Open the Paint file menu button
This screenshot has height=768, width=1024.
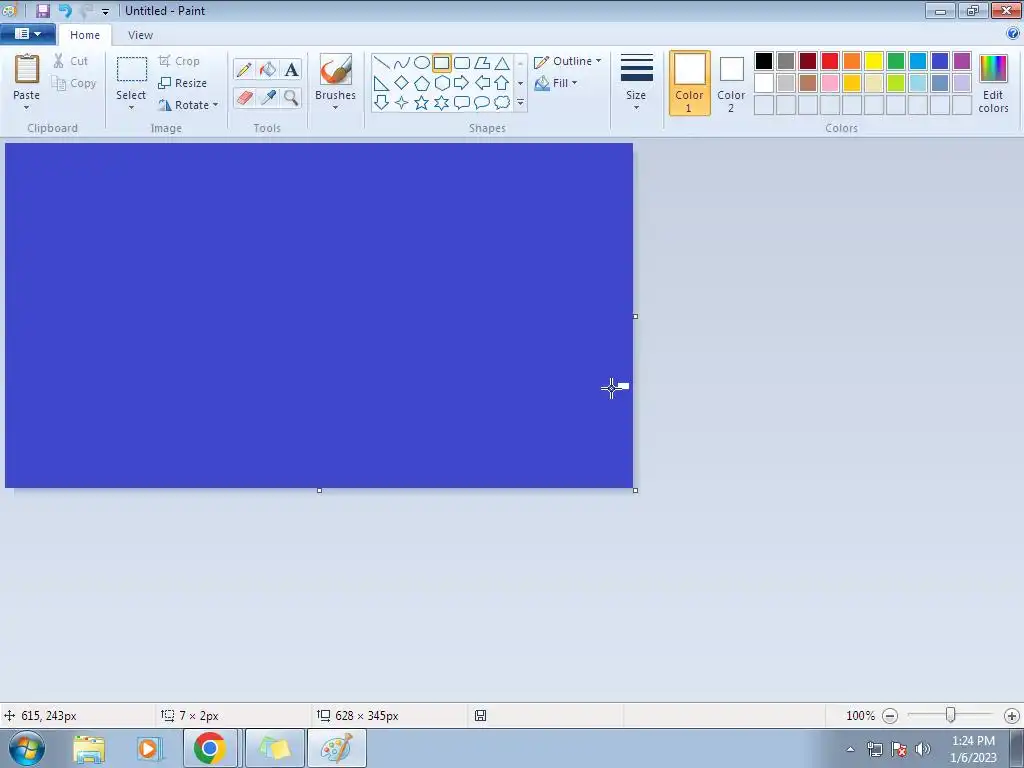27,34
